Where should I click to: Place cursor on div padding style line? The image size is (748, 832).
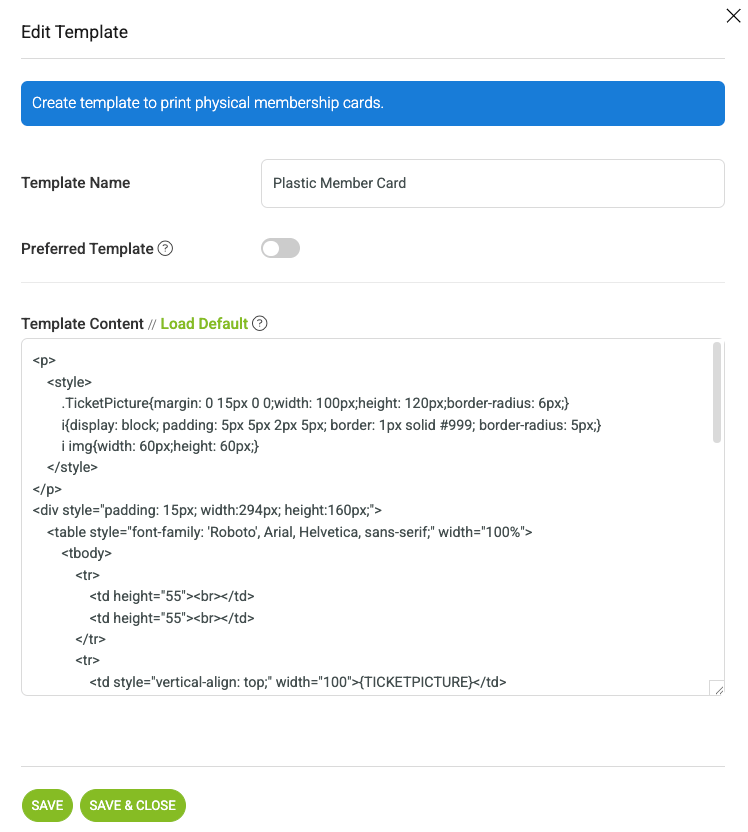[x=207, y=510]
